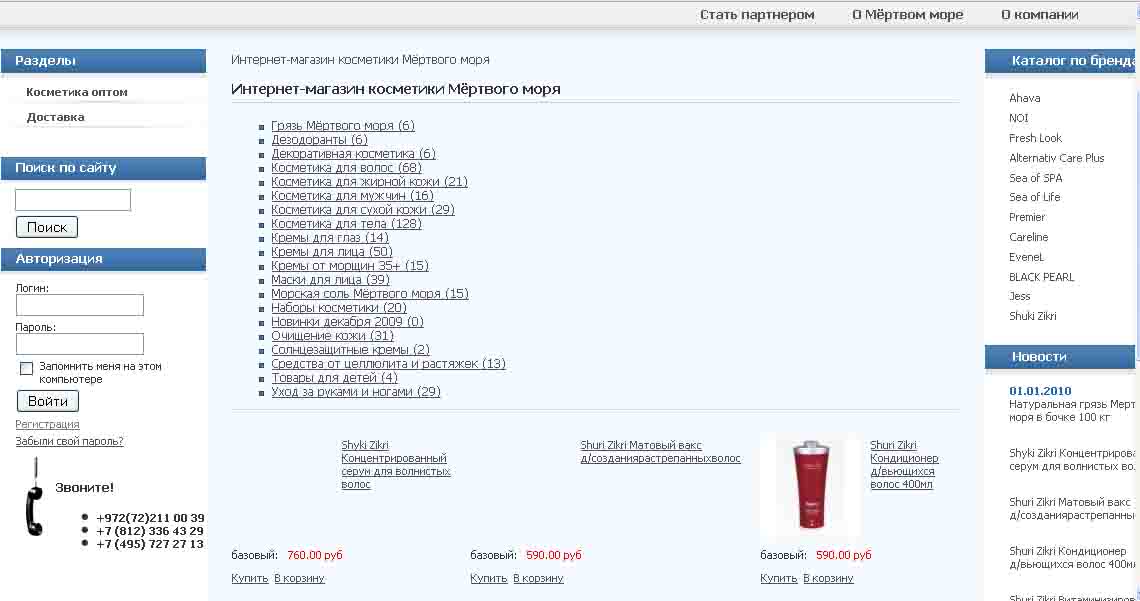Open category 'Наборы косметики (20)'
This screenshot has width=1140, height=601.
(x=339, y=307)
